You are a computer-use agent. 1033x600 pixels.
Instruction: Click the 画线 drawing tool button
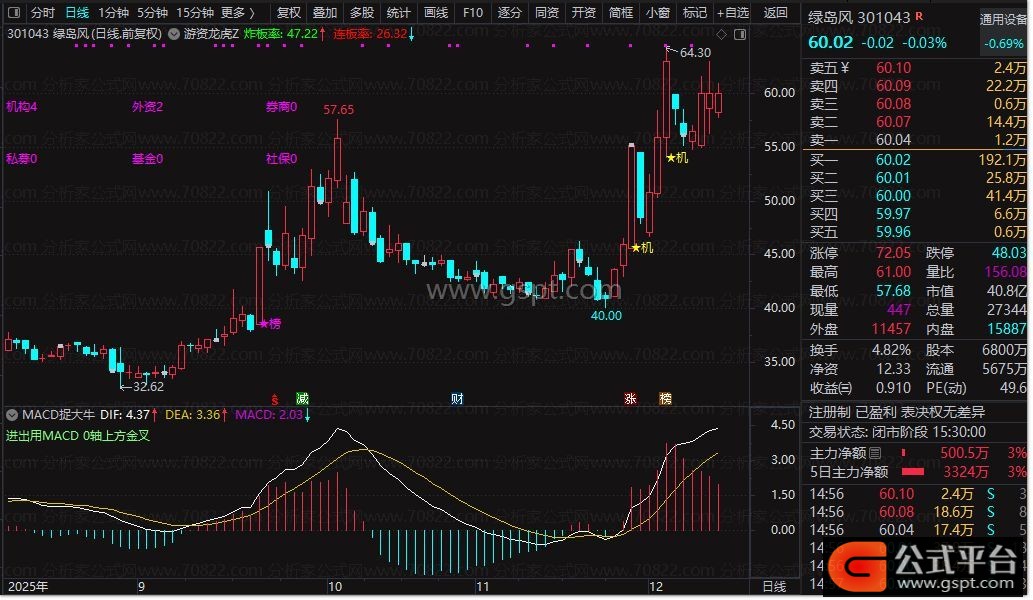coord(435,13)
